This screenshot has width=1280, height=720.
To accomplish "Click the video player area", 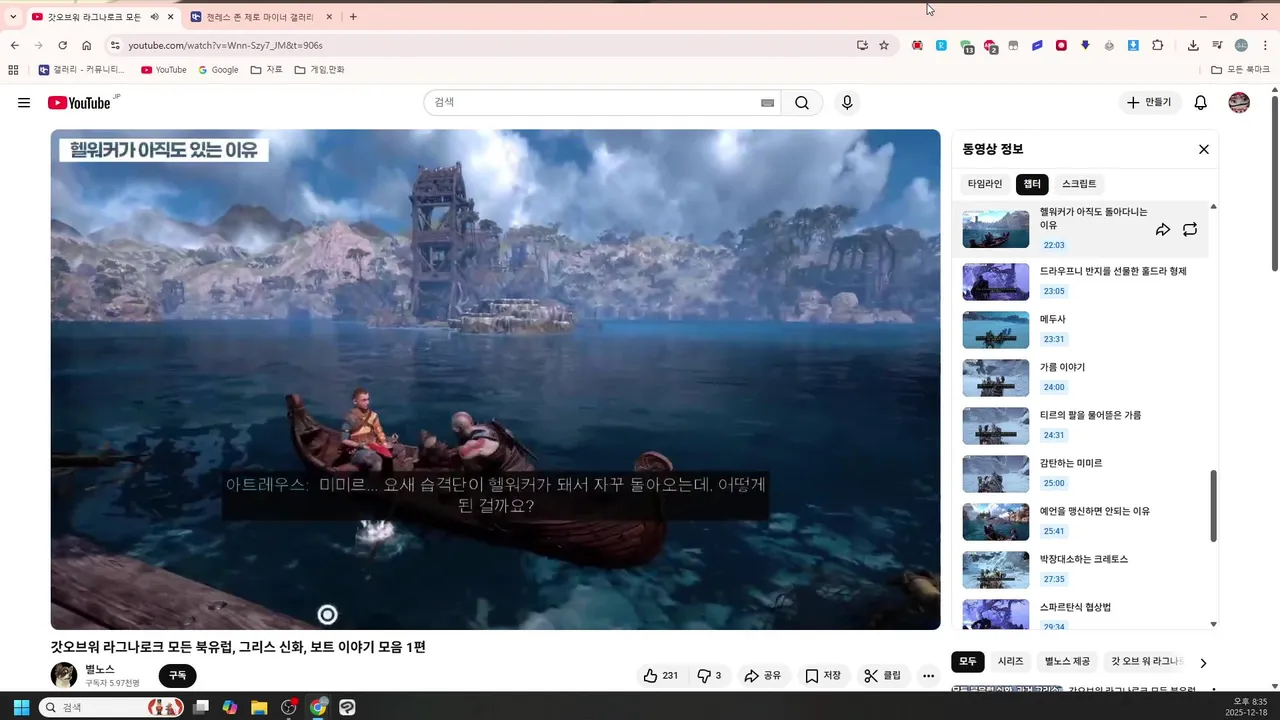I will [x=495, y=379].
